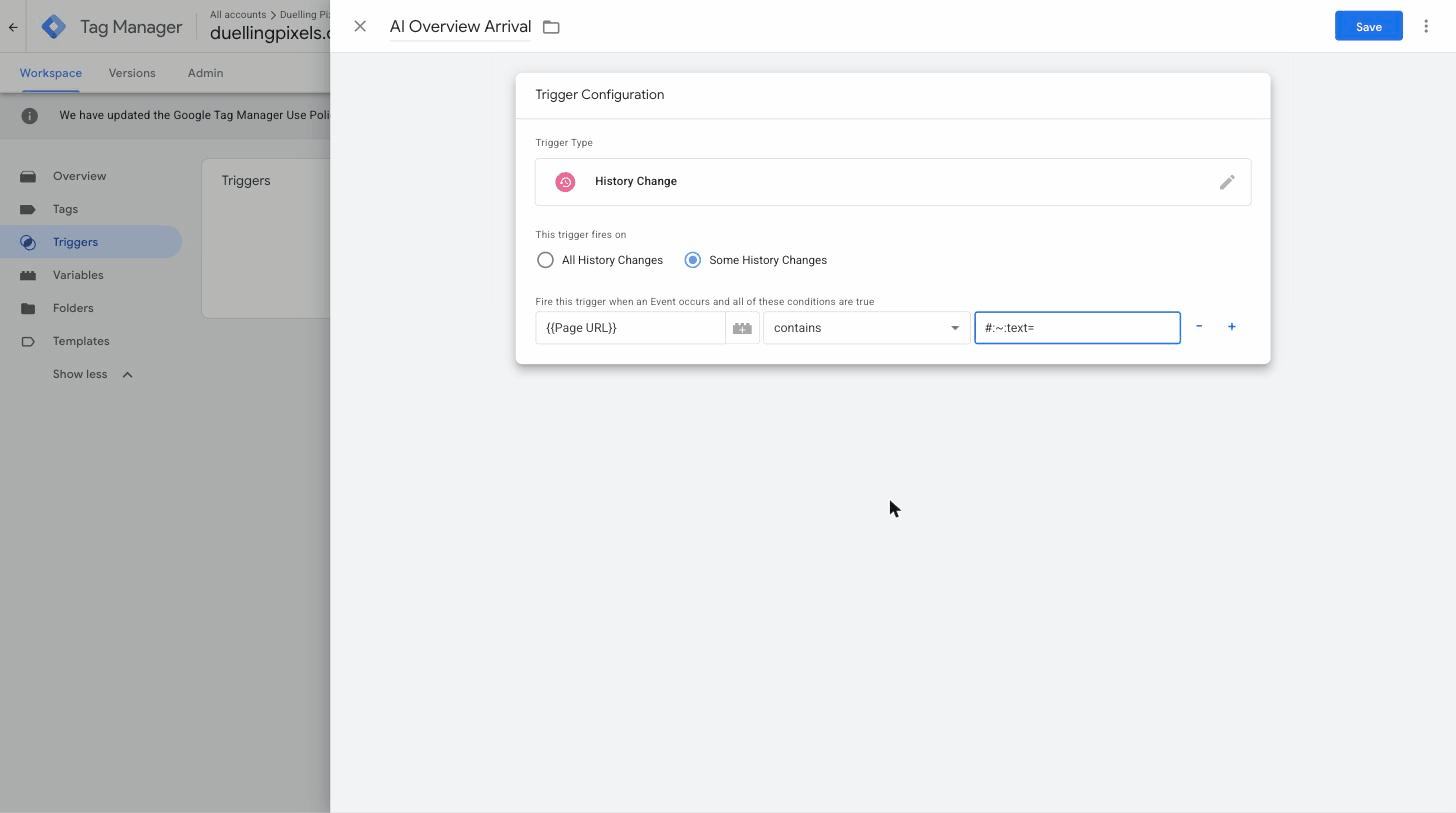Open the variable picker brick icon
The height and width of the screenshot is (813, 1456).
click(x=742, y=328)
